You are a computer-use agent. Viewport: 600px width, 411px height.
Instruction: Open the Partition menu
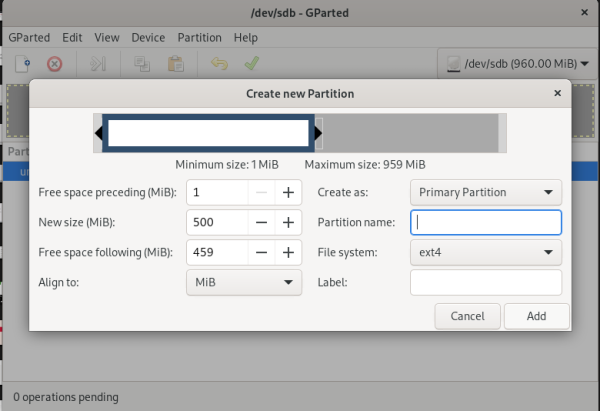(199, 37)
